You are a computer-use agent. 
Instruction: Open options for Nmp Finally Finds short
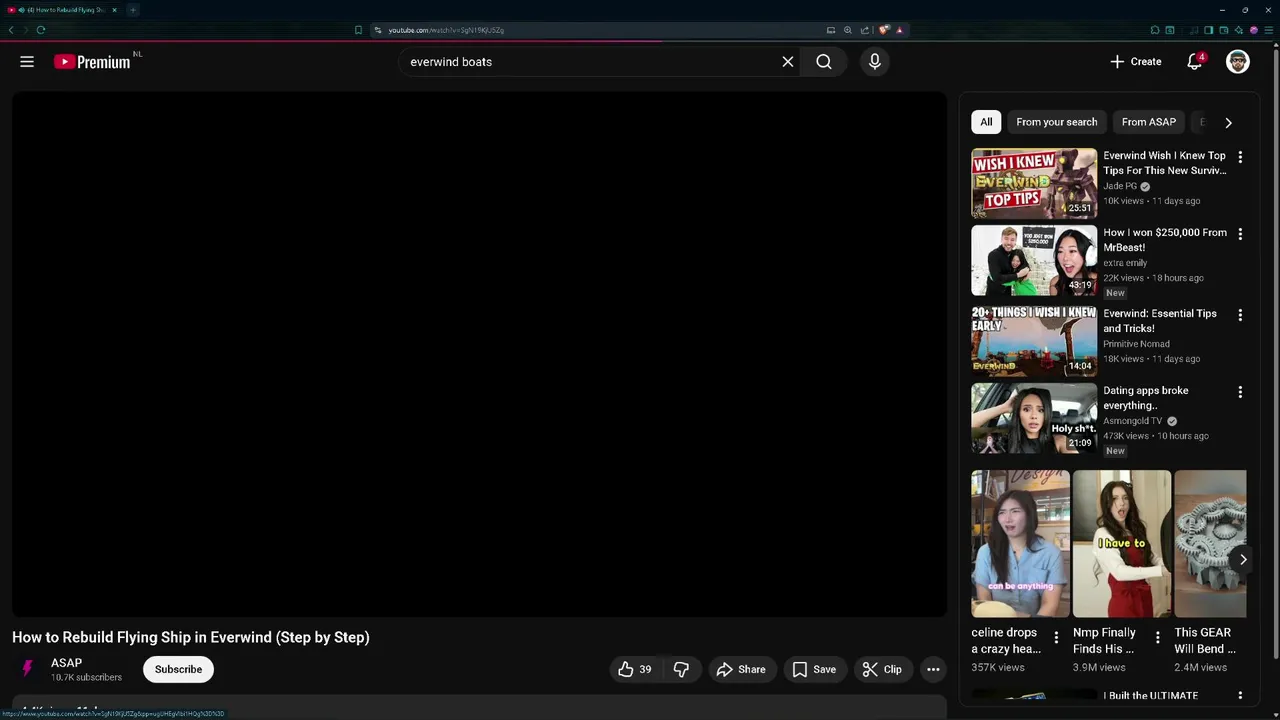[x=1158, y=637]
